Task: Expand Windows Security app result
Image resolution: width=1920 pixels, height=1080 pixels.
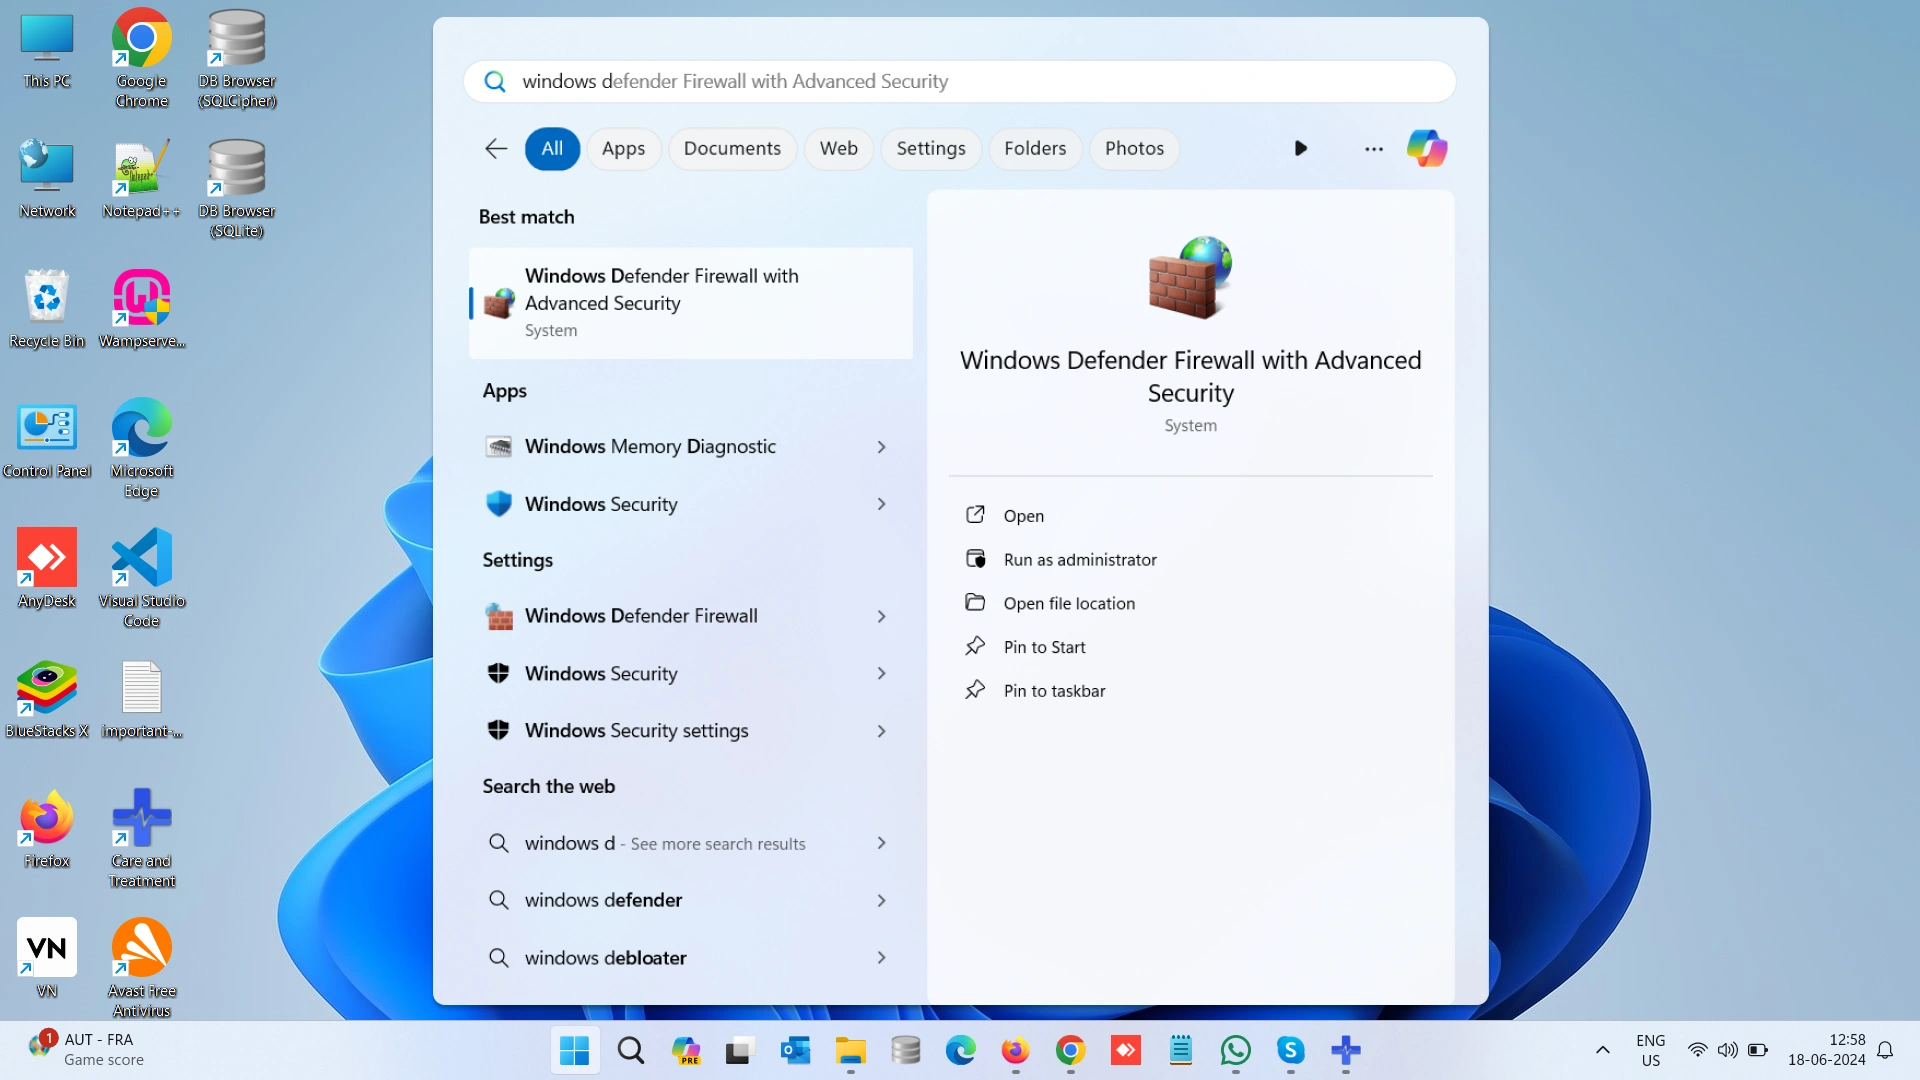Action: tap(880, 504)
